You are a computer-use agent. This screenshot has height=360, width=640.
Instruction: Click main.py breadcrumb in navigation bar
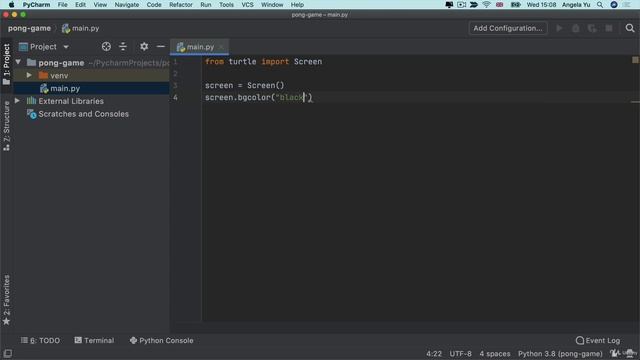click(x=81, y=28)
